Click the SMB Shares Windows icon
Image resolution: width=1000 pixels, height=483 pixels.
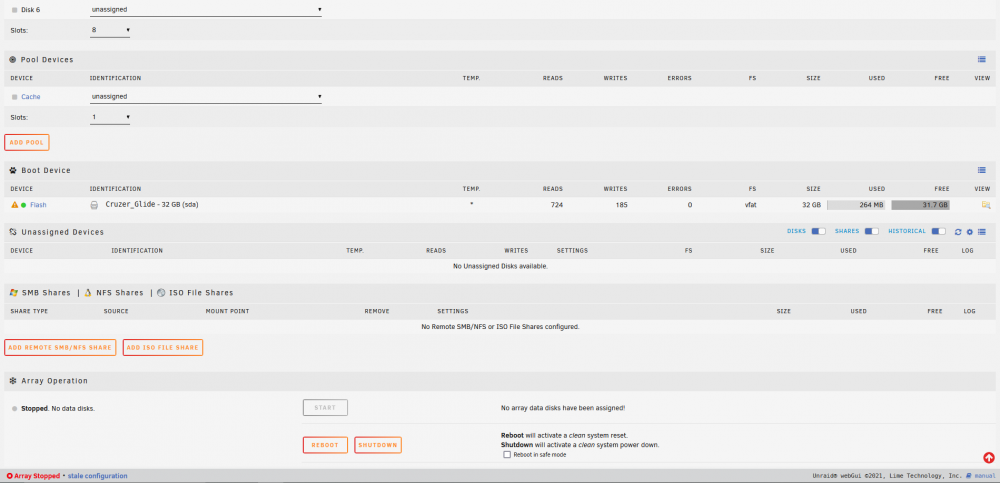click(13, 293)
